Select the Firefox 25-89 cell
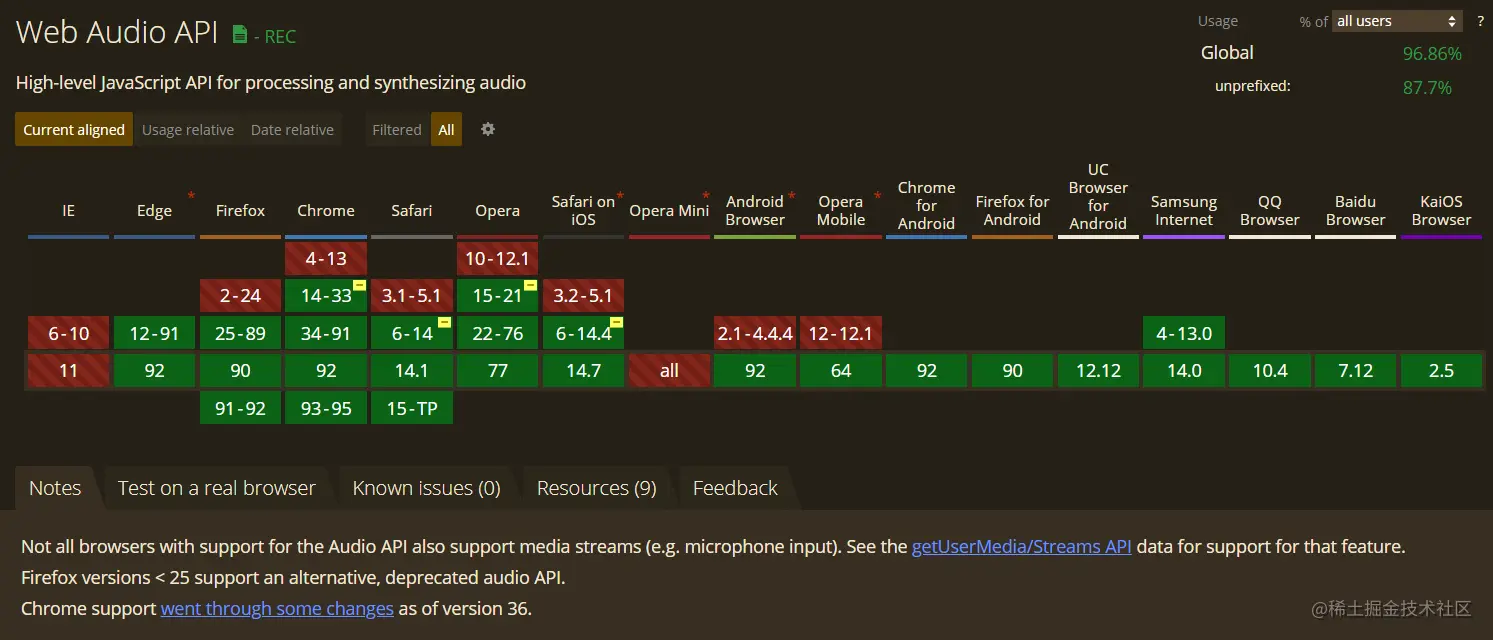1493x640 pixels. [x=240, y=333]
